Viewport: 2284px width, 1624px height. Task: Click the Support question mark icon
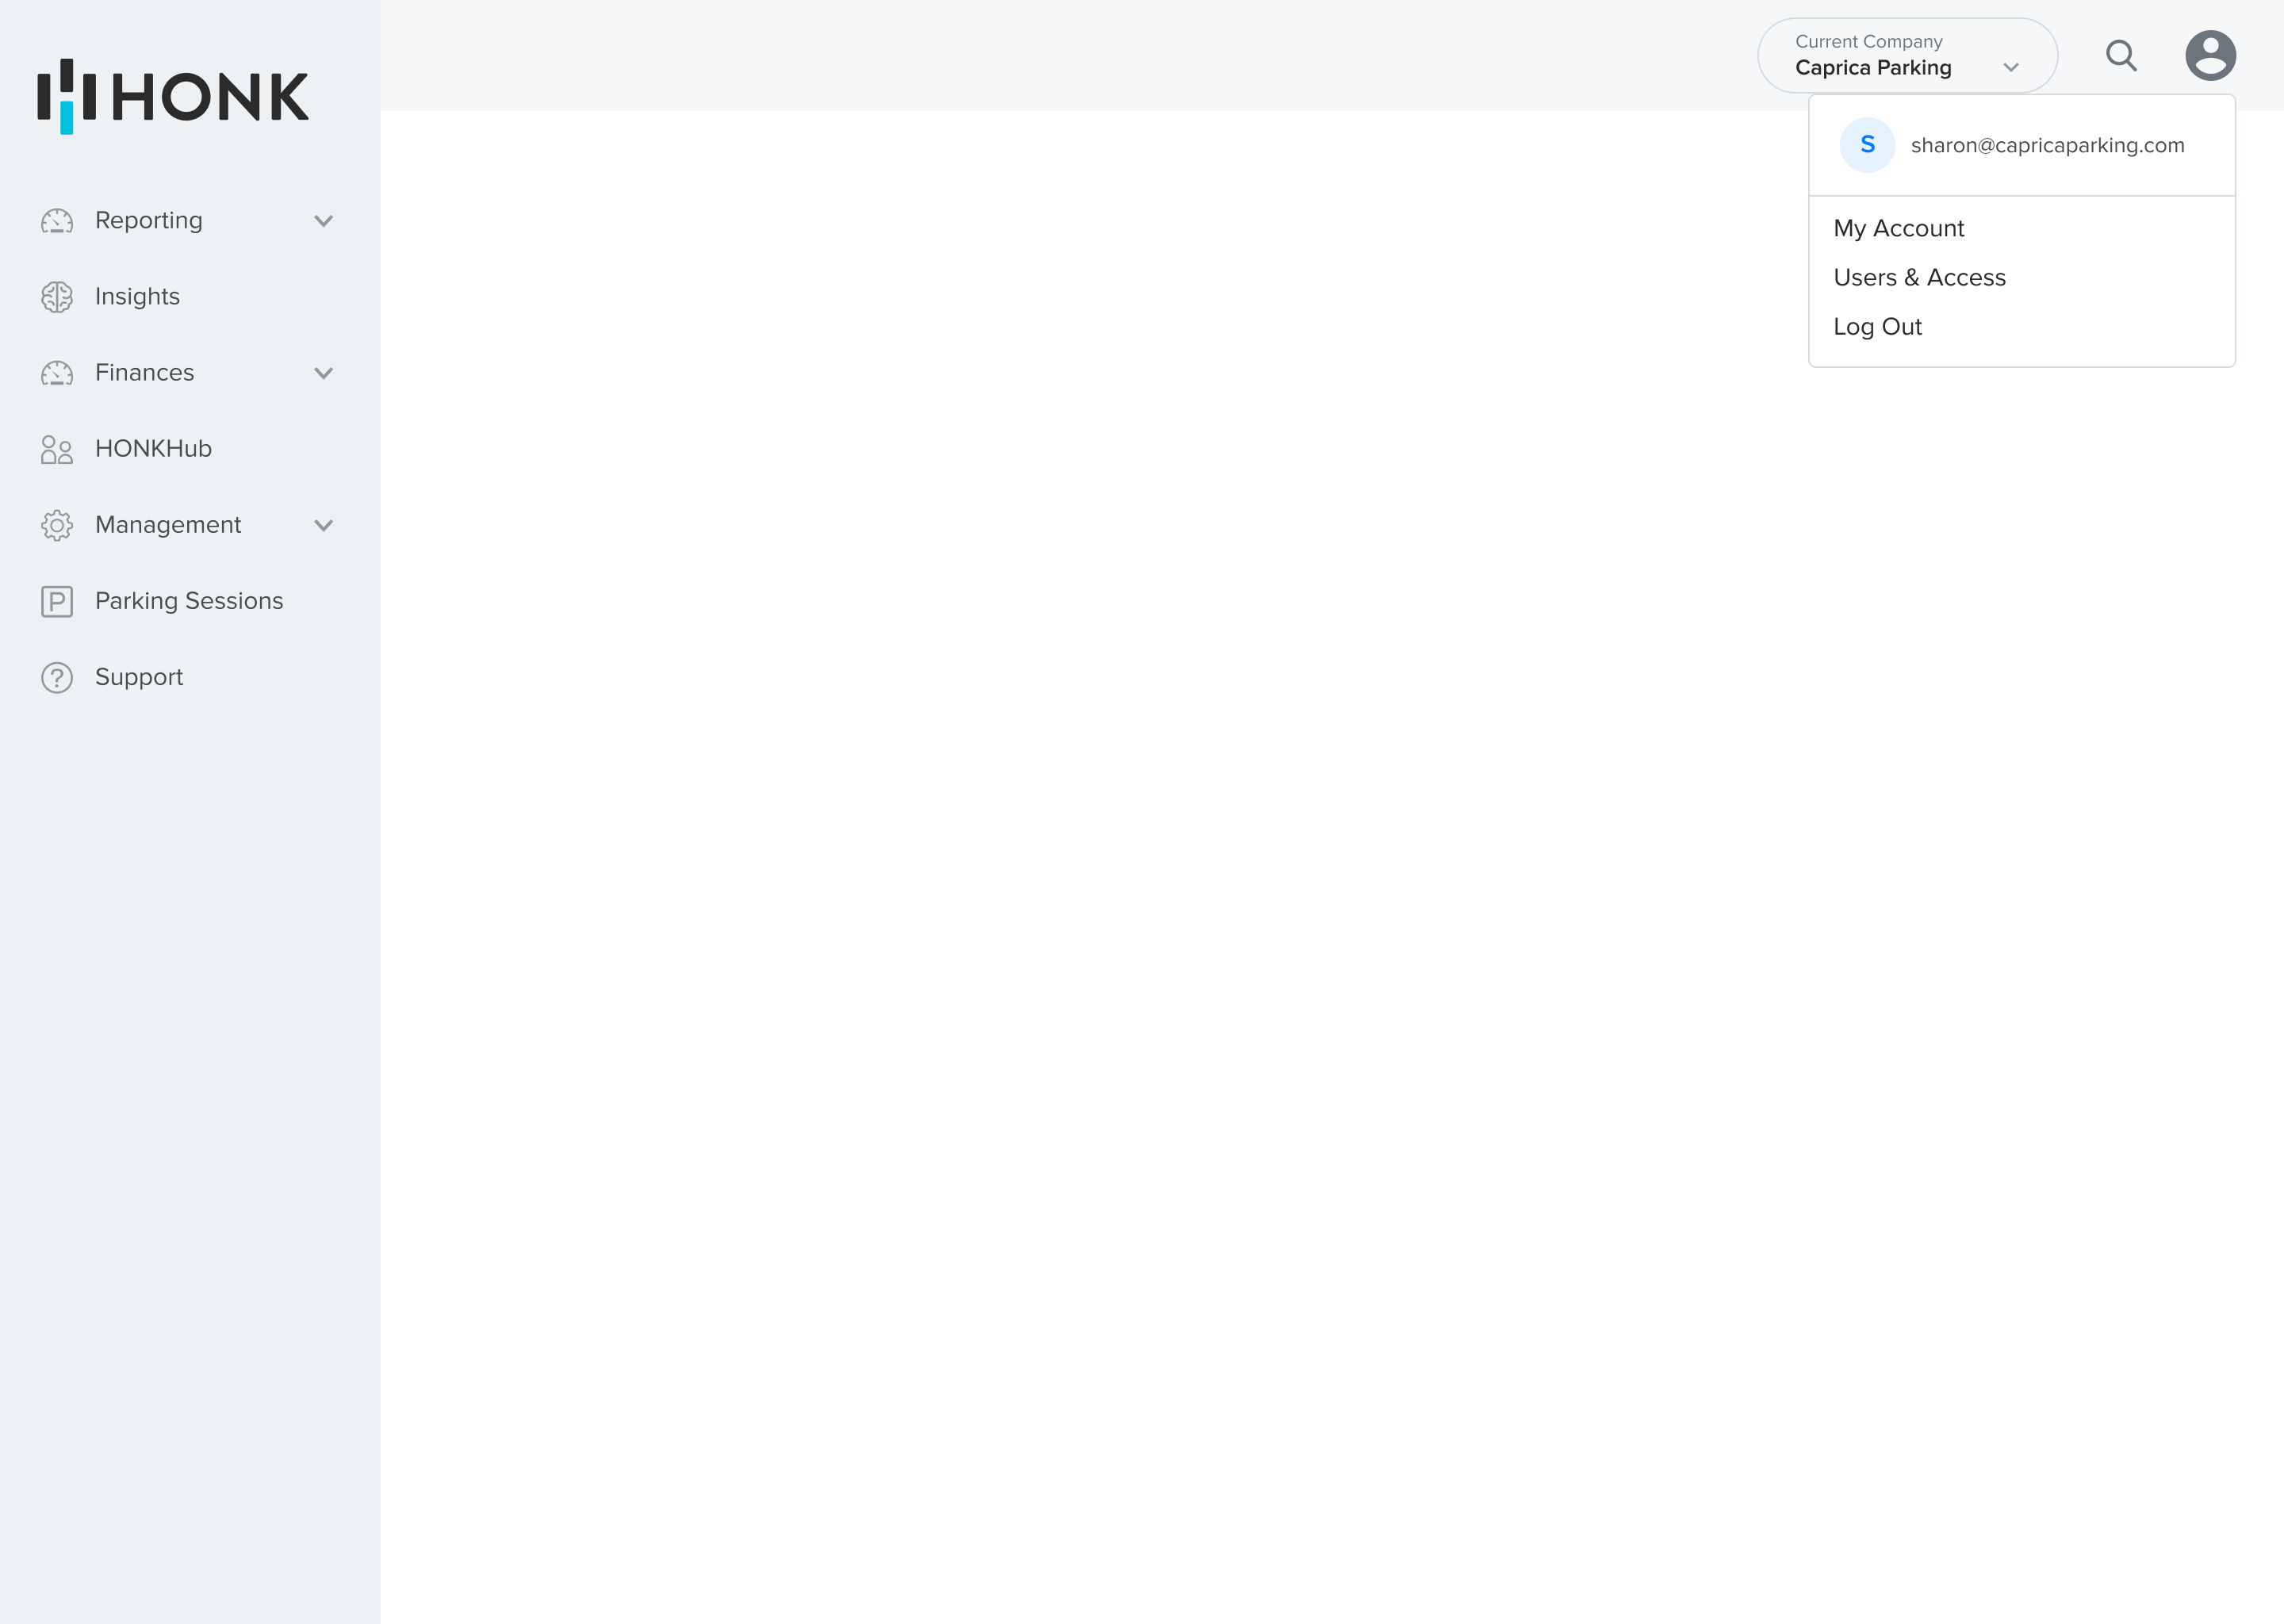click(x=57, y=677)
